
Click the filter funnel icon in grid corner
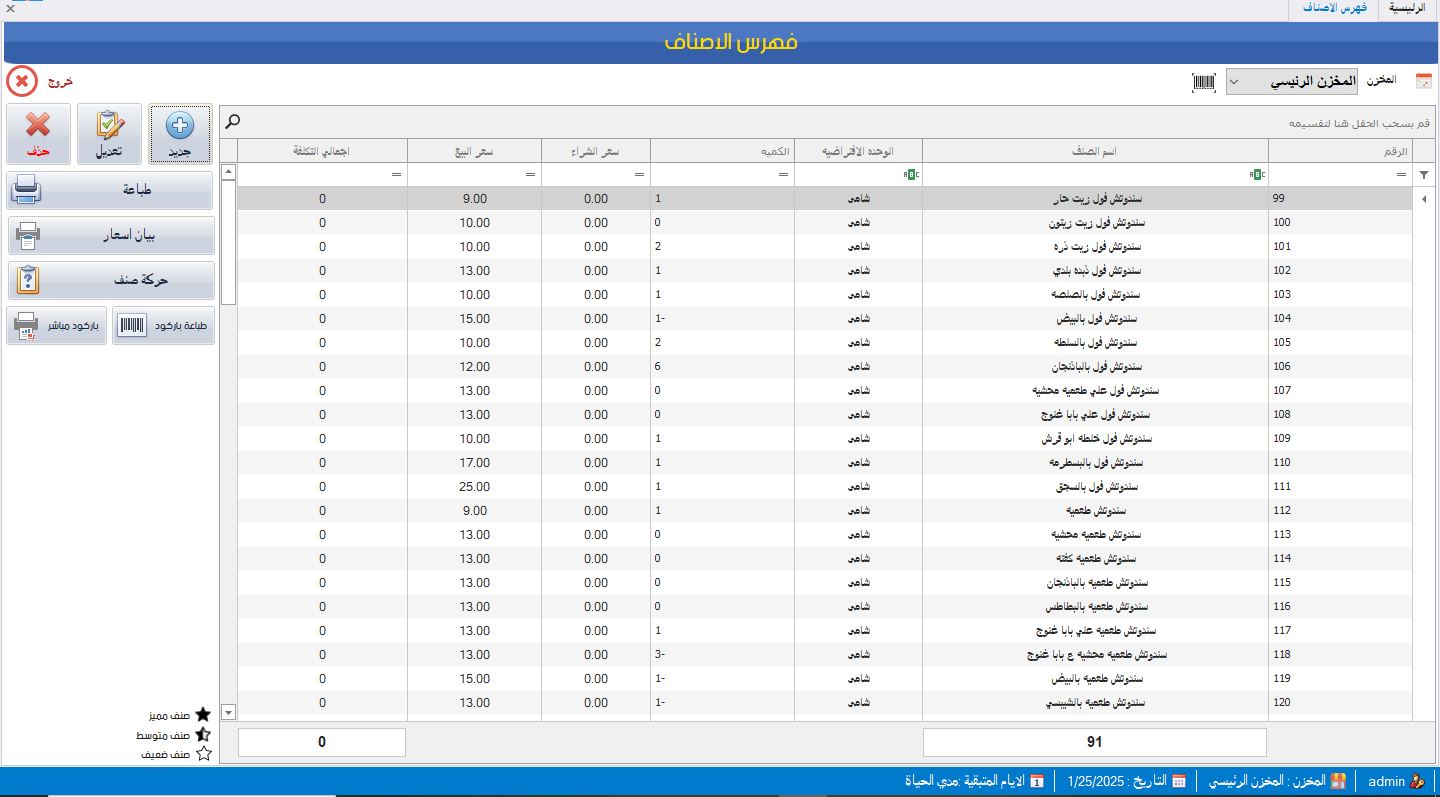[1424, 174]
